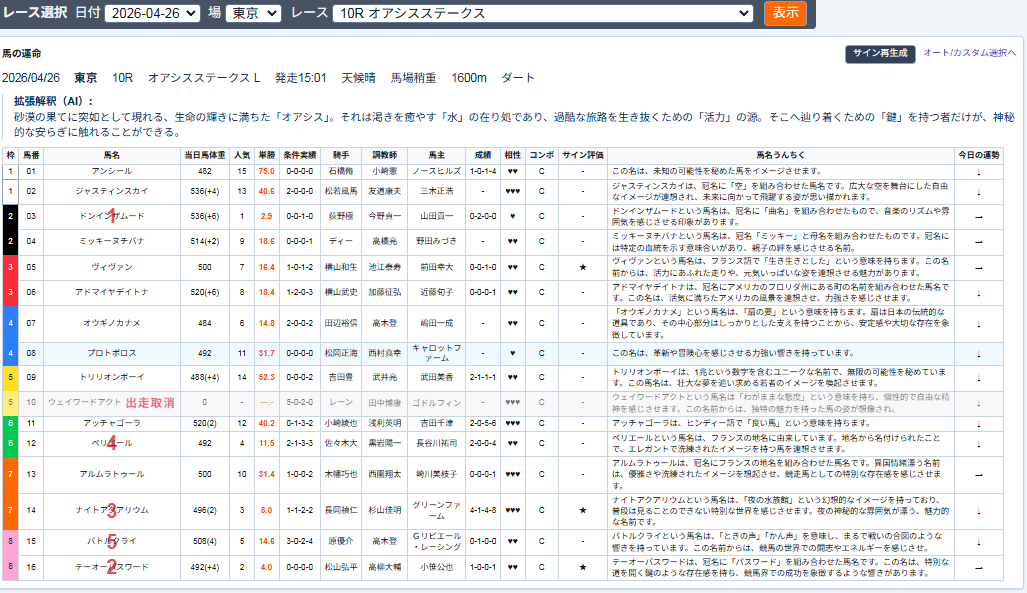The image size is (1027, 593).
Task: Select horse name プロトポロス
Action: coord(112,353)
